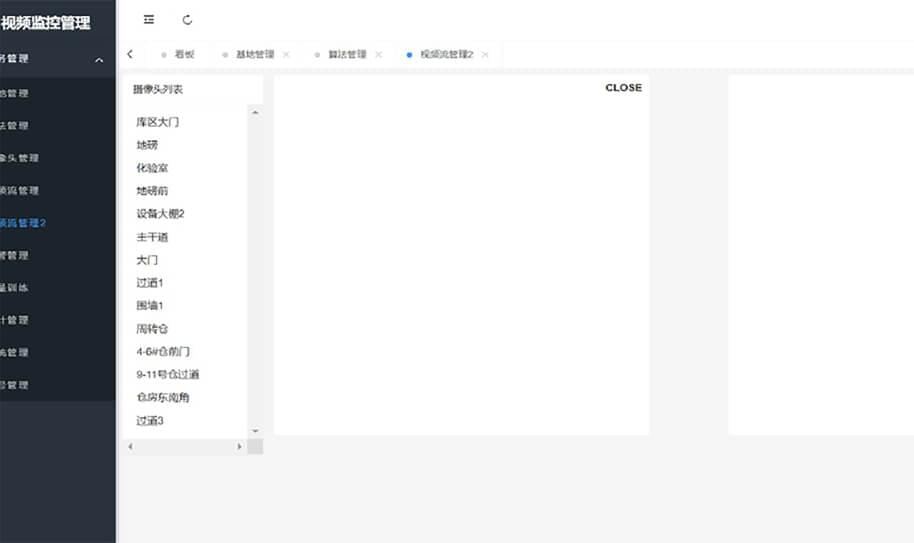Close the 基地管理 tab
The height and width of the screenshot is (543, 914).
click(x=286, y=55)
